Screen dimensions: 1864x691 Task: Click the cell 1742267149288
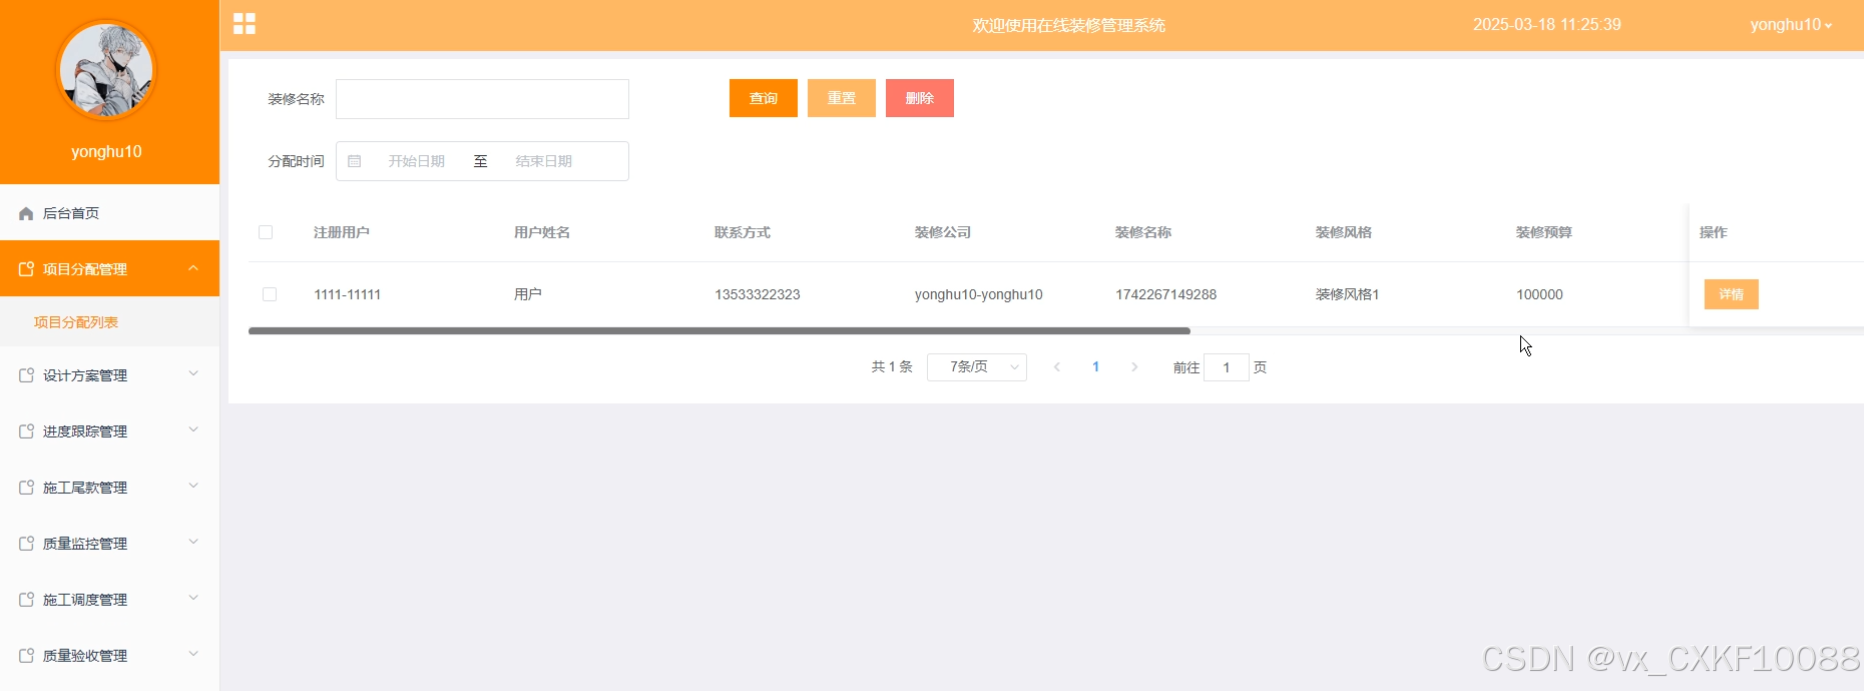coord(1166,294)
